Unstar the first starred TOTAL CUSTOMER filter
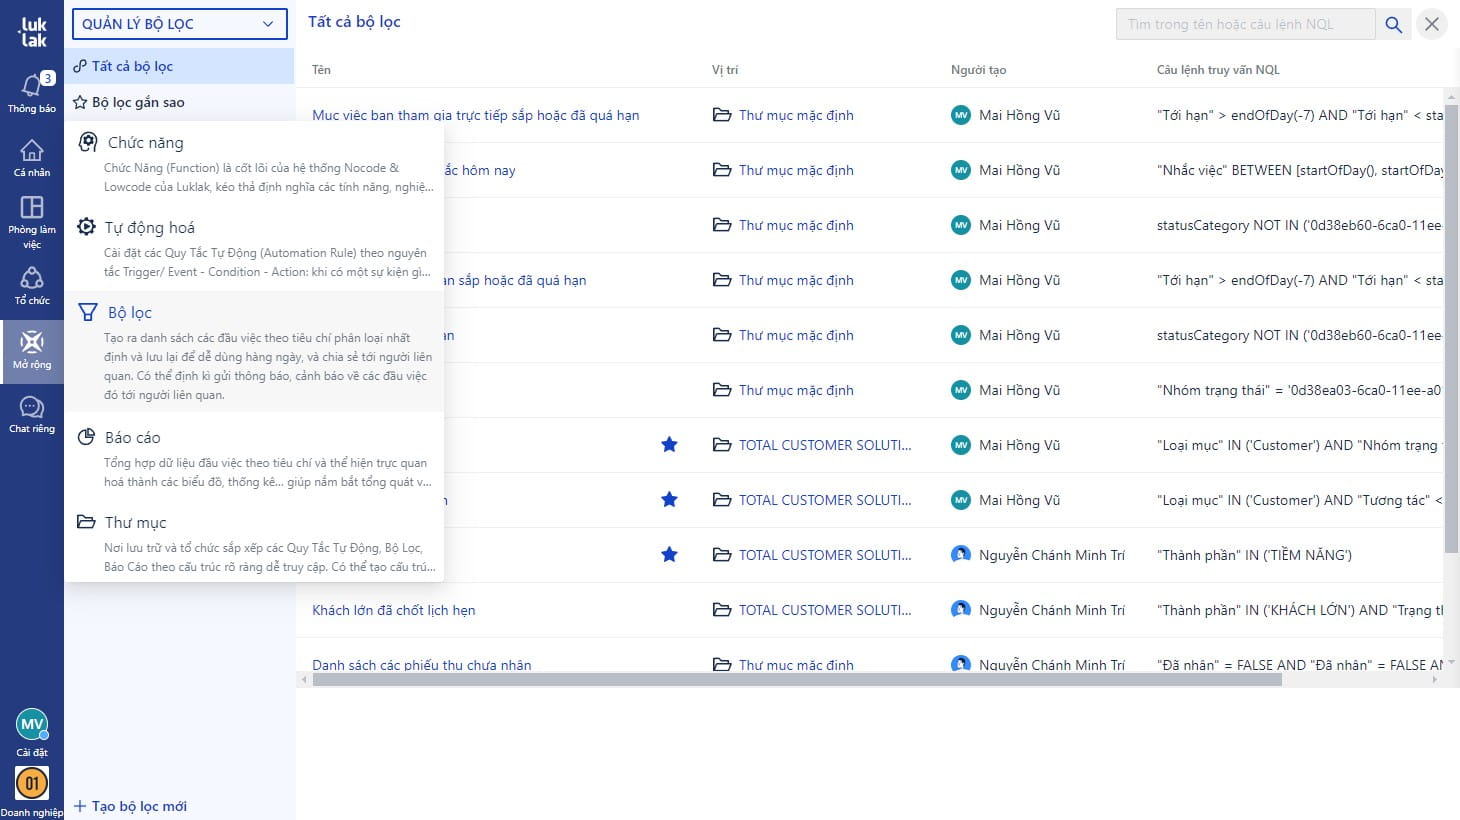Viewport: 1460px width, 820px height. click(669, 445)
